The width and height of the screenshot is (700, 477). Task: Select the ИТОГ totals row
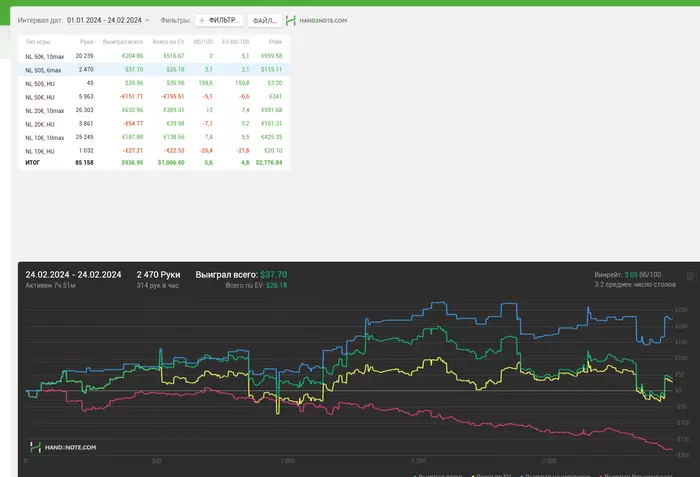point(154,163)
